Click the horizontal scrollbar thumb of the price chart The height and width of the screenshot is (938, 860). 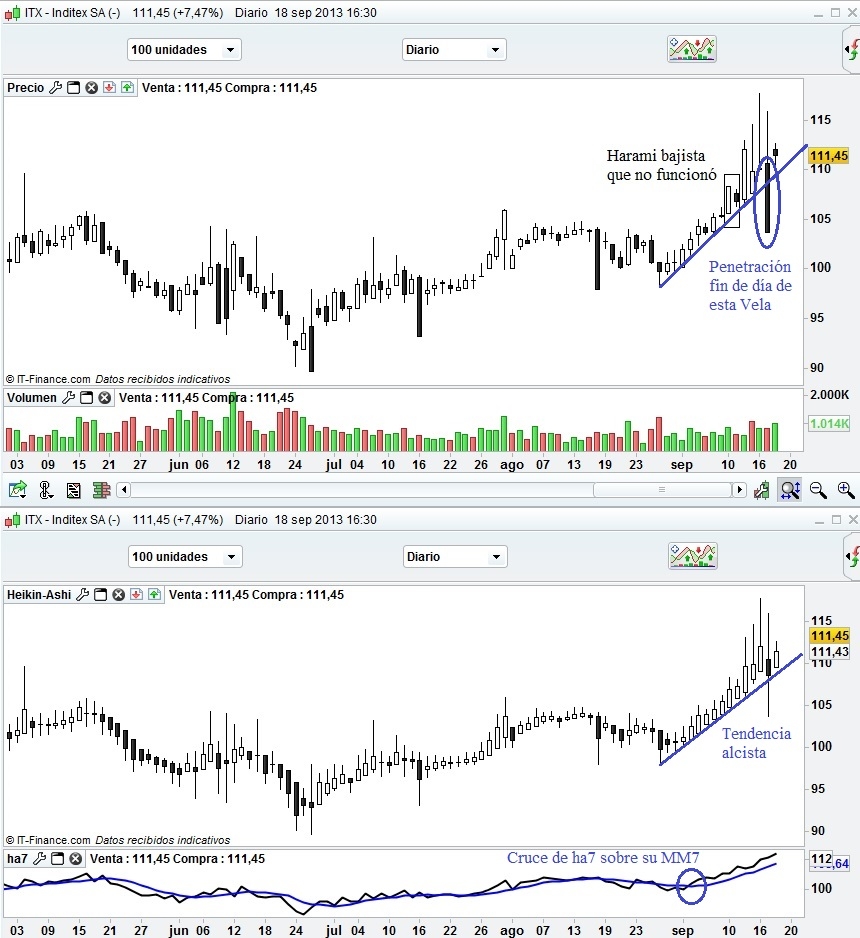click(x=662, y=490)
